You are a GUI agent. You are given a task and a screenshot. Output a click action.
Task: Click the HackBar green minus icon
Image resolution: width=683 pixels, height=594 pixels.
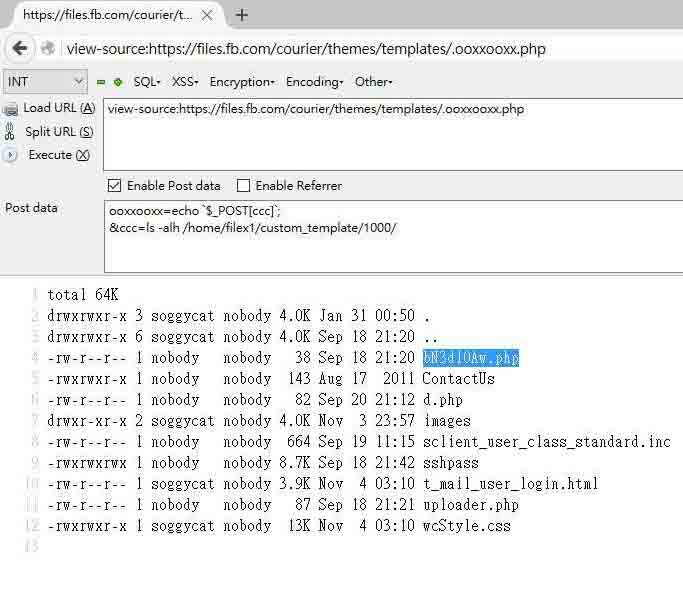click(101, 82)
